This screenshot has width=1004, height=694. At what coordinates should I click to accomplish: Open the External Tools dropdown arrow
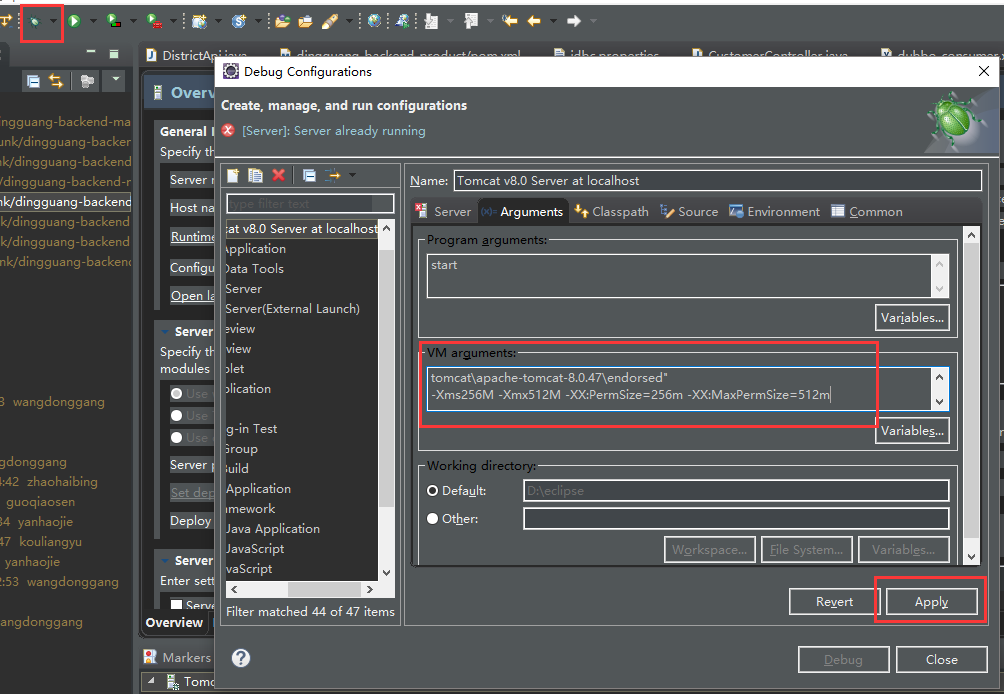click(173, 22)
